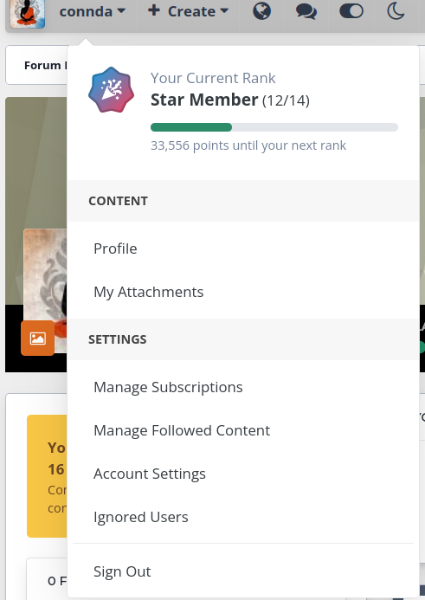The image size is (425, 600).
Task: Click the user avatar in the top bar
Action: click(x=27, y=13)
